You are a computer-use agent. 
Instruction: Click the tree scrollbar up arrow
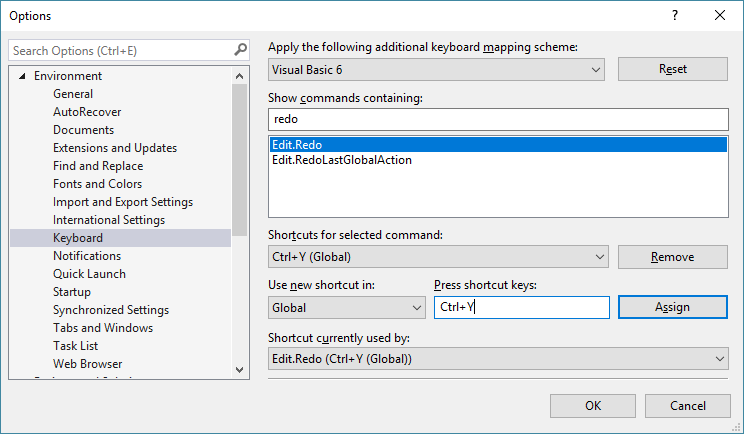[x=240, y=76]
